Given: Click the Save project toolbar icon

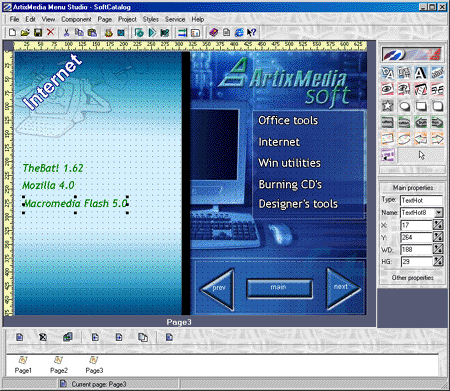Looking at the screenshot, I should 38,33.
